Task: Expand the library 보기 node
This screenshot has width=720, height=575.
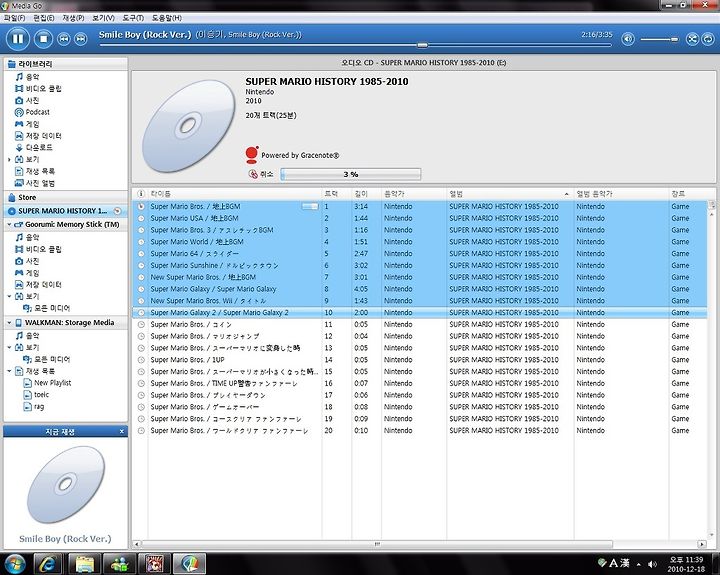Action: click(x=9, y=159)
